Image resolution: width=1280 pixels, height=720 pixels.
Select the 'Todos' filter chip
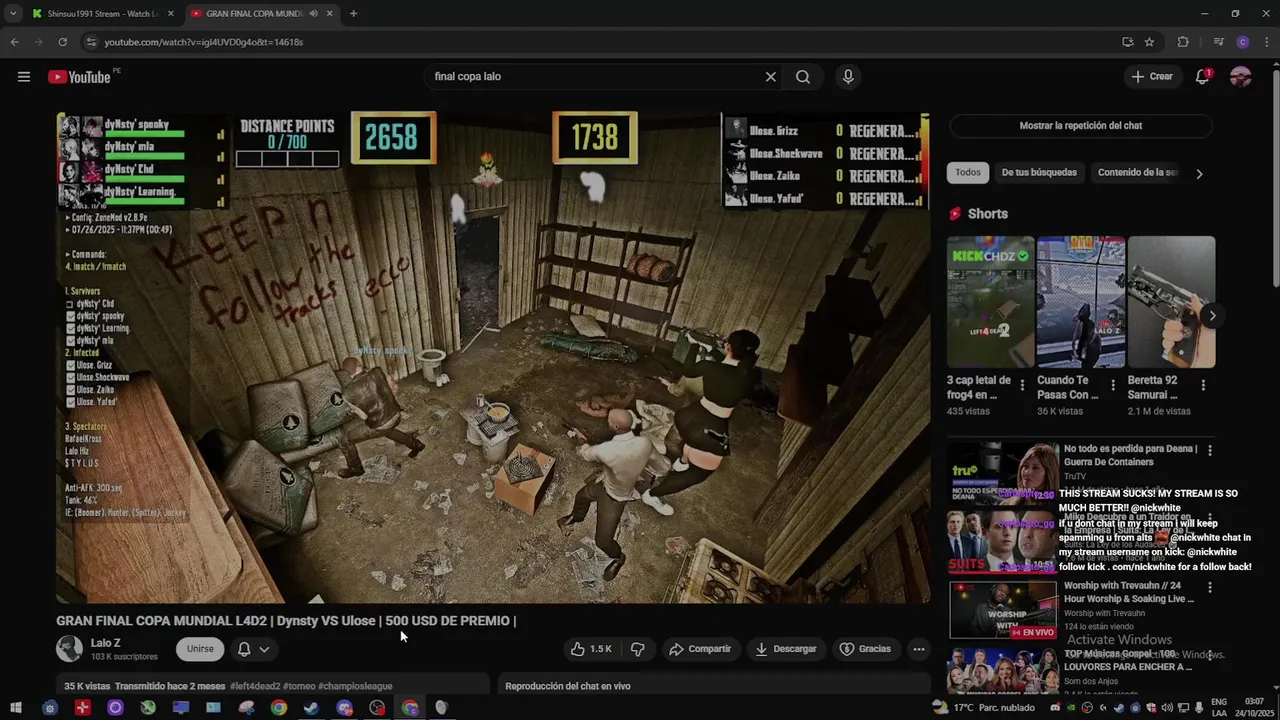pos(968,172)
